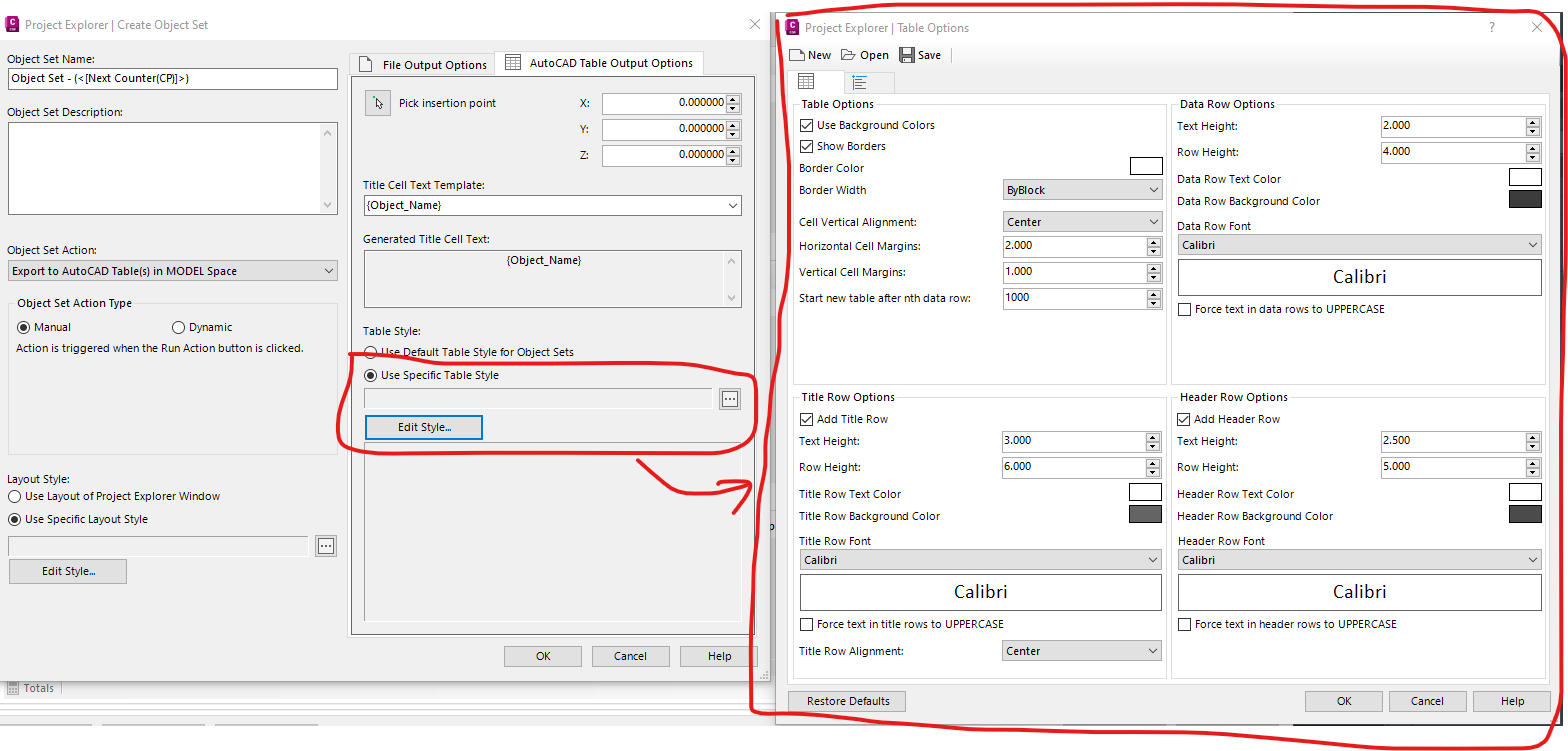Select Use Layout of Project Explorer Window

coord(14,496)
